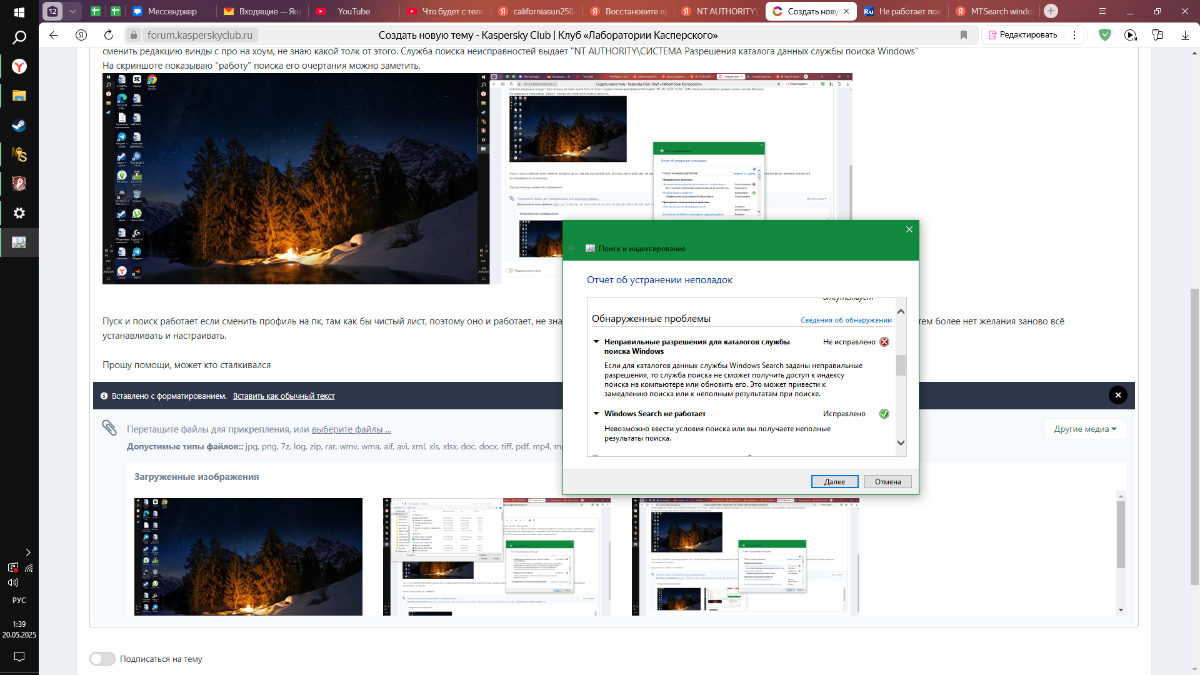Open the Другие медиа dropdown
The width and height of the screenshot is (1200, 675).
click(x=1085, y=429)
